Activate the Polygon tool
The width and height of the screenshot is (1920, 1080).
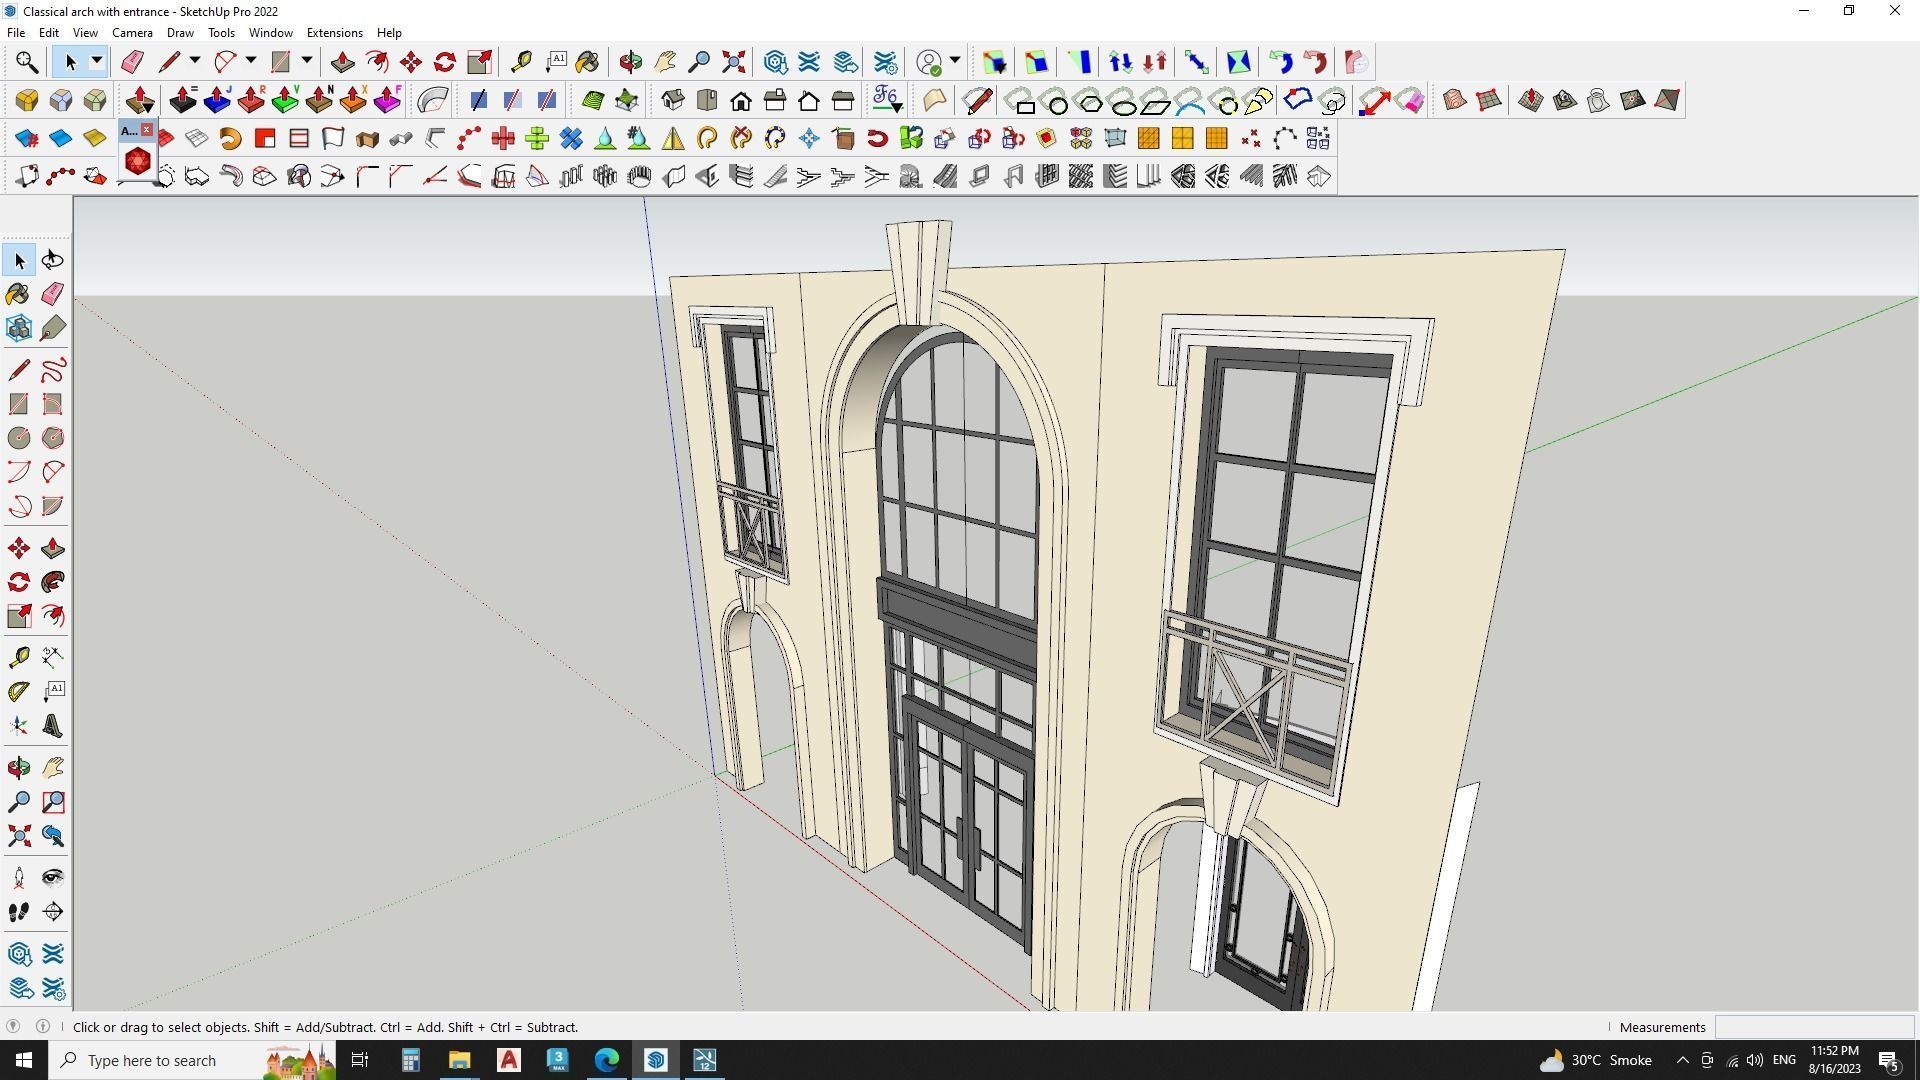(x=52, y=438)
